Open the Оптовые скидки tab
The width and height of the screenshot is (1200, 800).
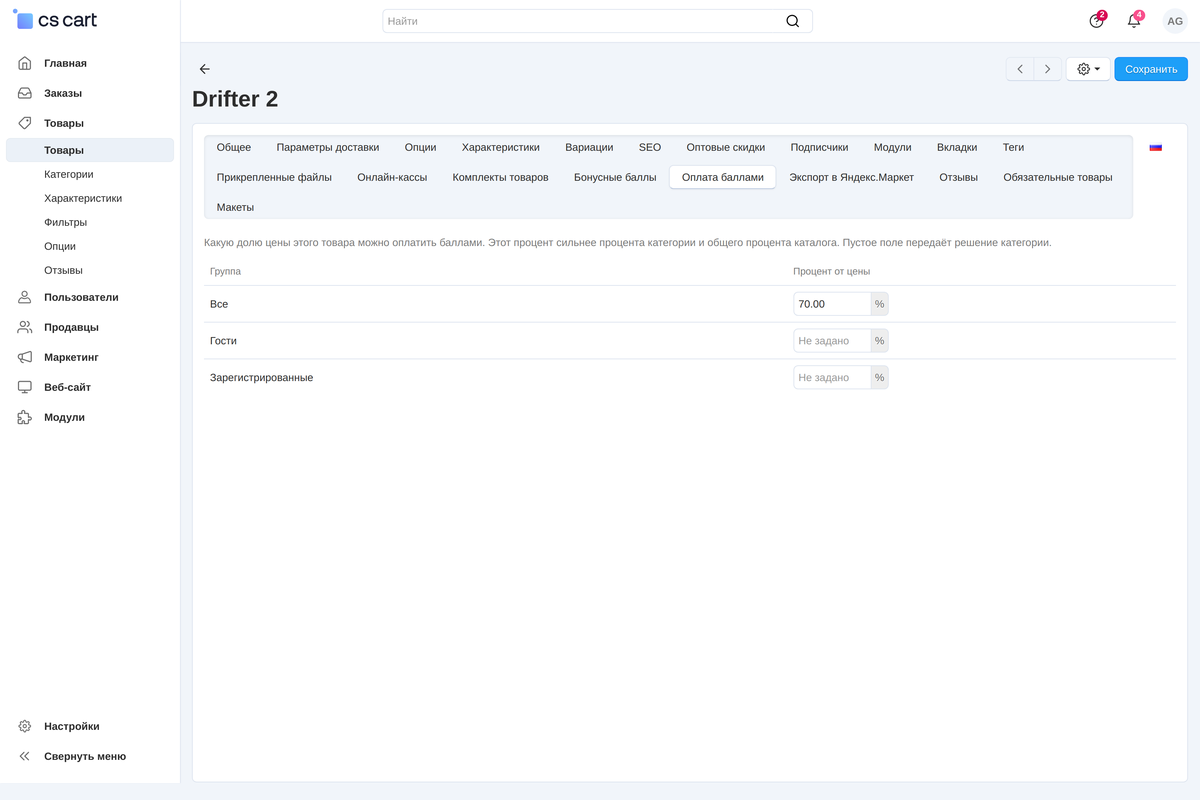point(726,147)
